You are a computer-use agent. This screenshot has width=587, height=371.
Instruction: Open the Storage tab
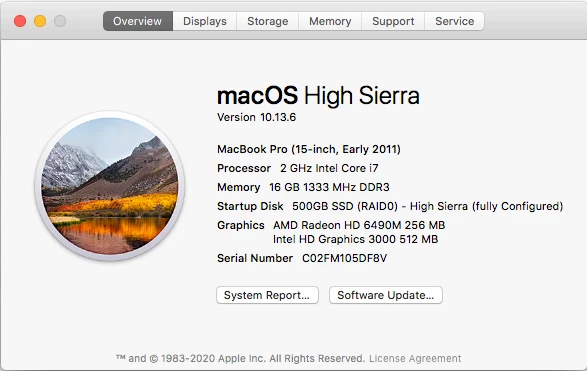268,21
